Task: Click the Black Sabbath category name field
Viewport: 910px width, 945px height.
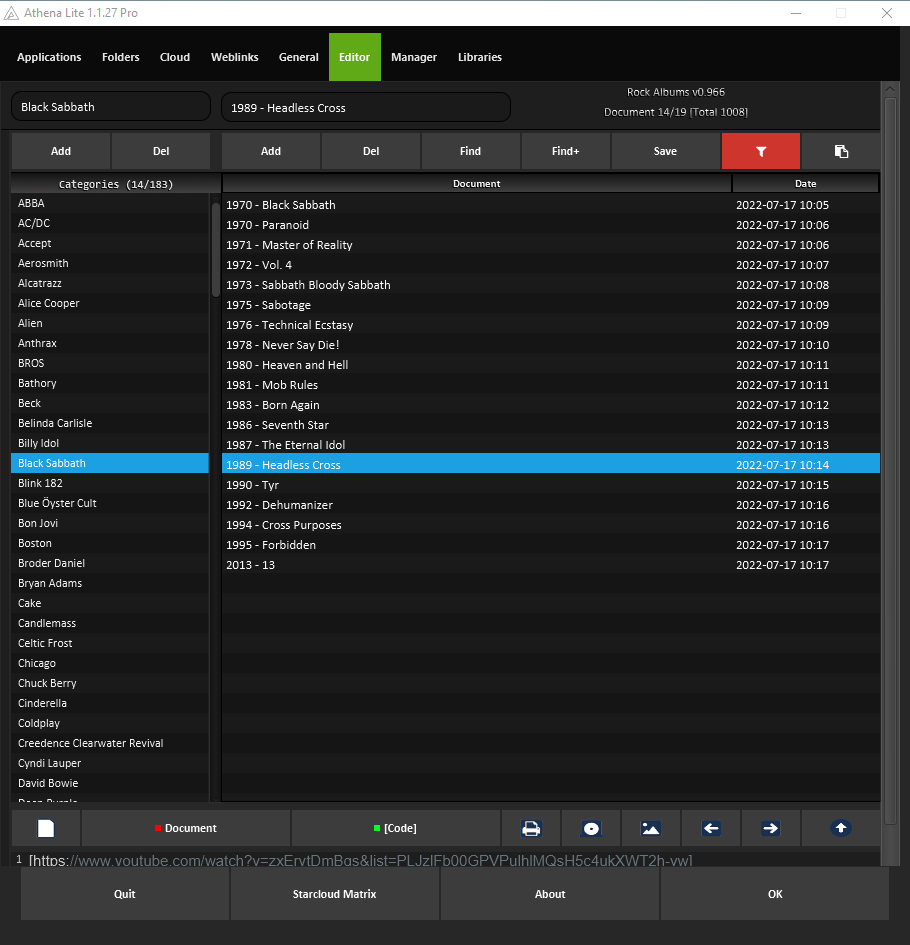Action: pyautogui.click(x=111, y=107)
